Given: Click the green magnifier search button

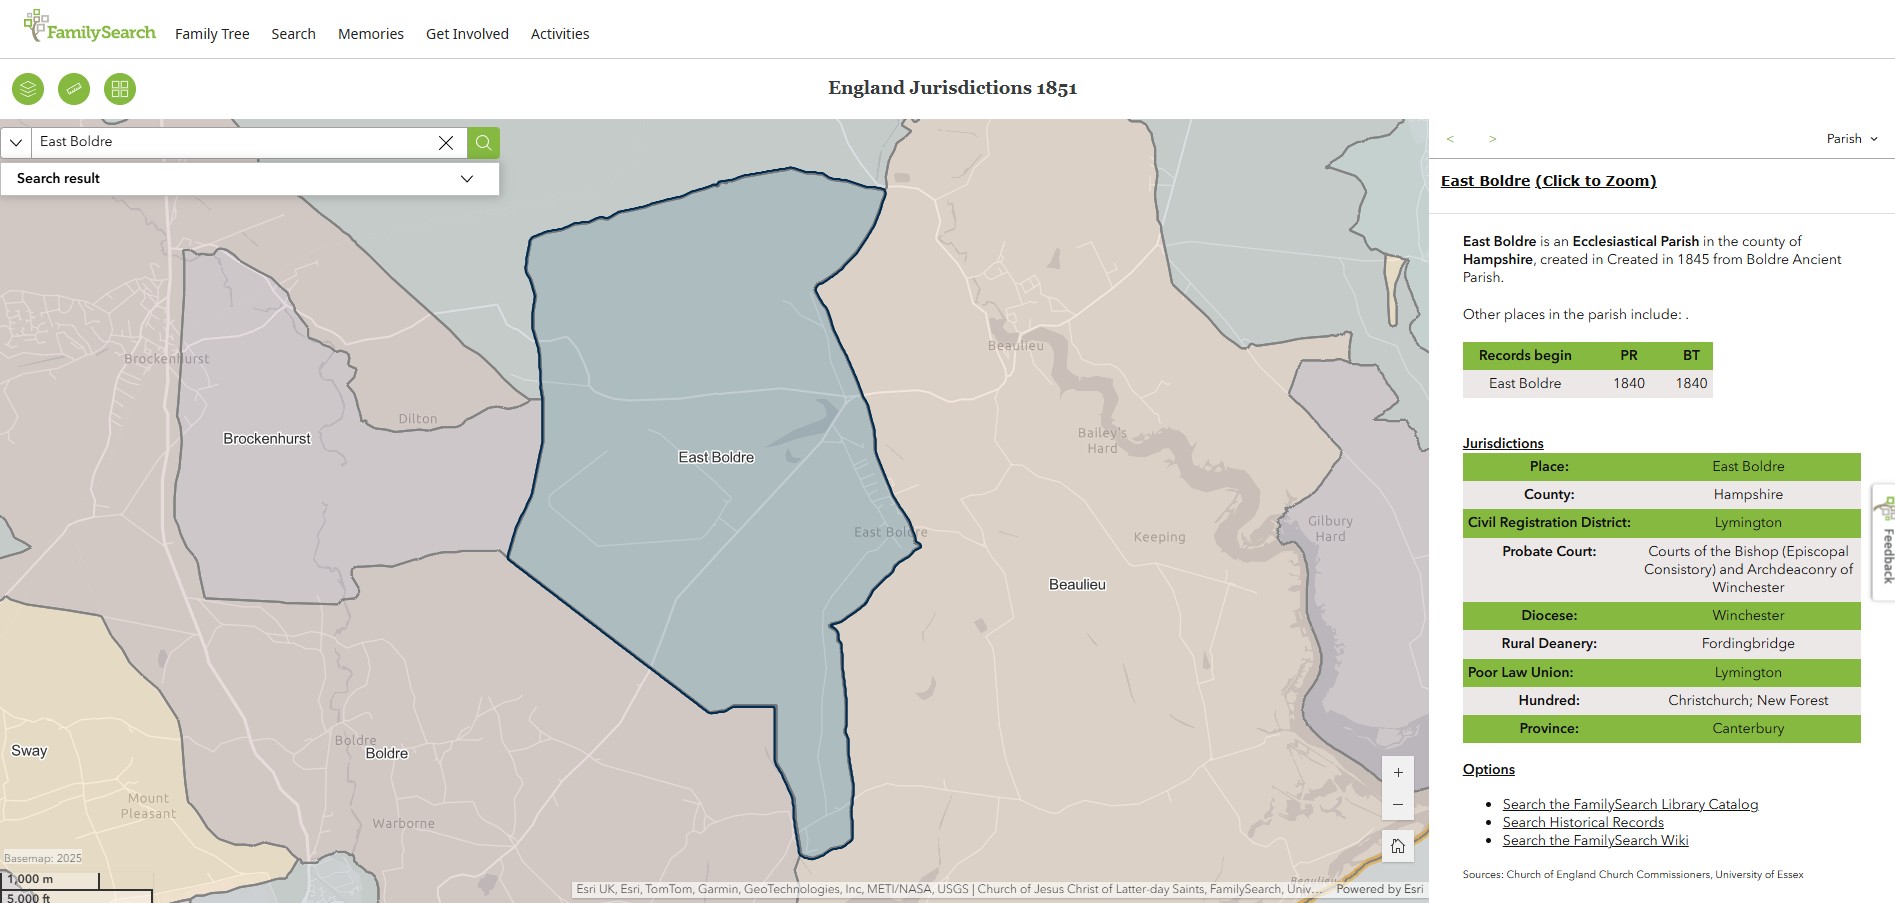Looking at the screenshot, I should pyautogui.click(x=483, y=142).
